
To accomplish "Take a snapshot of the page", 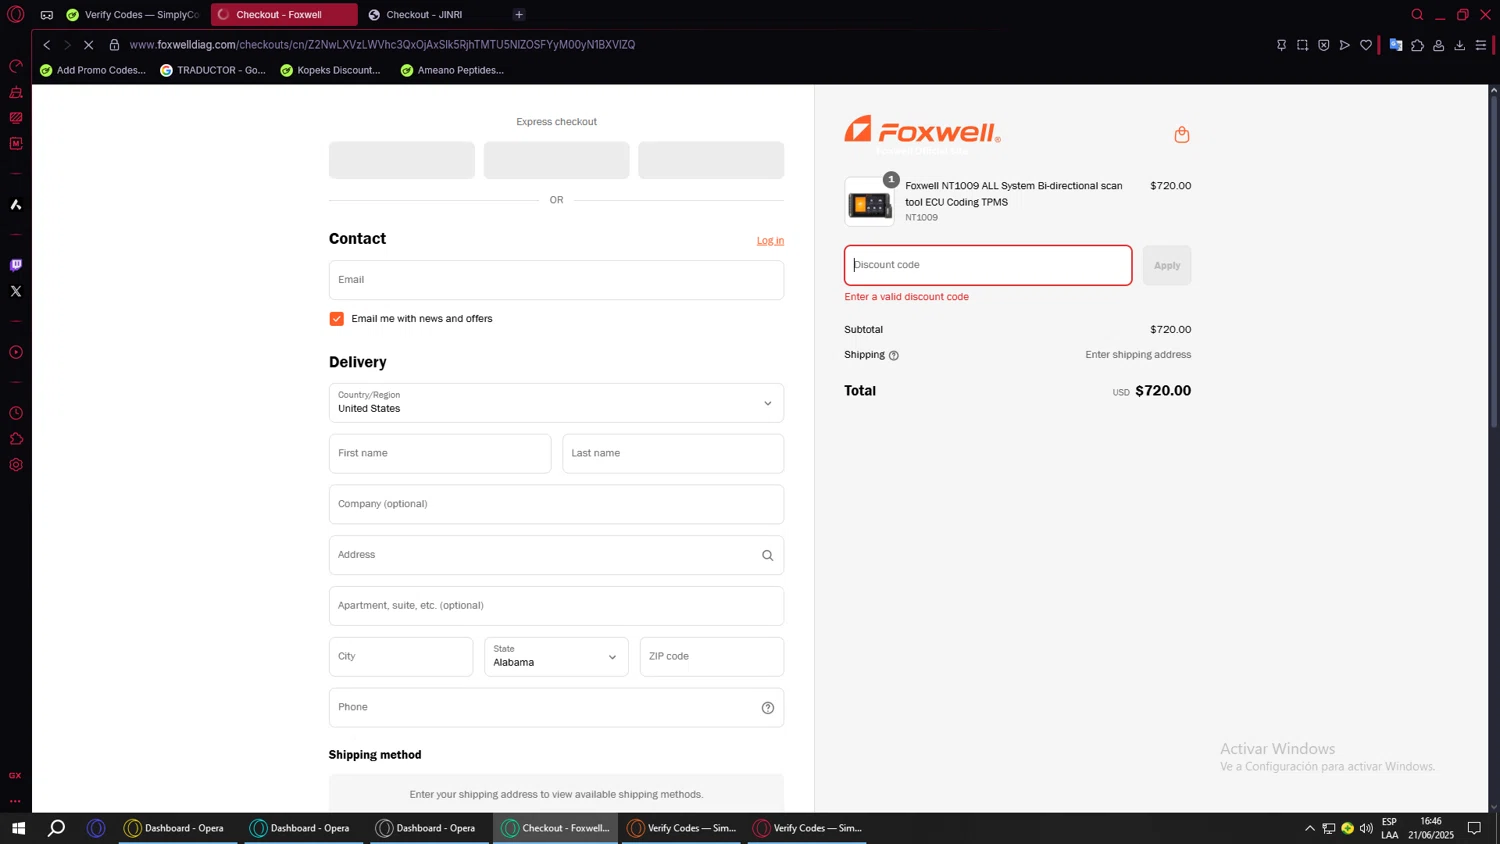I will click(1302, 45).
